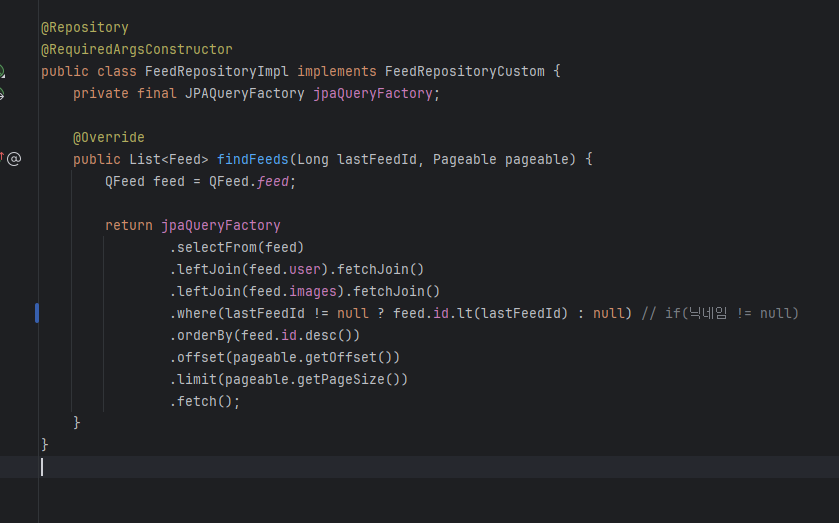839x523 pixels.
Task: Click the .selectFrom(feed) call
Action: (x=237, y=247)
